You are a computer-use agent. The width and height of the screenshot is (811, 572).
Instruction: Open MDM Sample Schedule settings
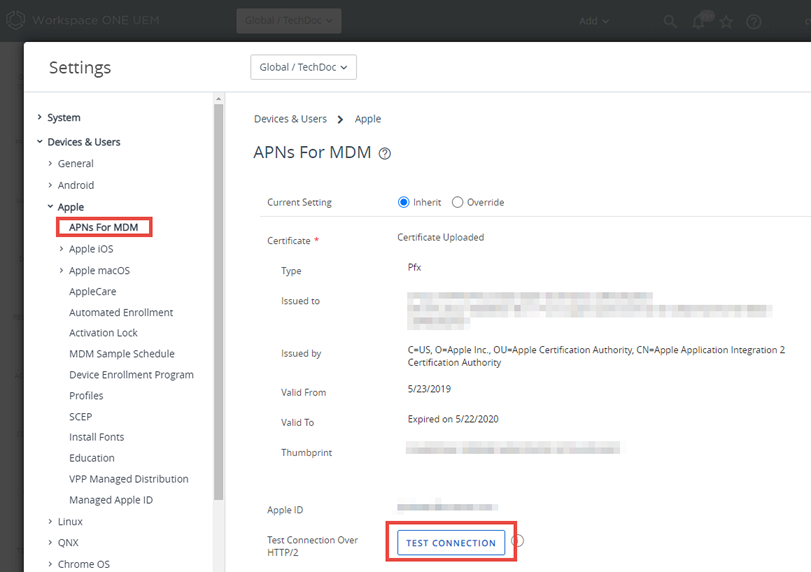tap(122, 354)
